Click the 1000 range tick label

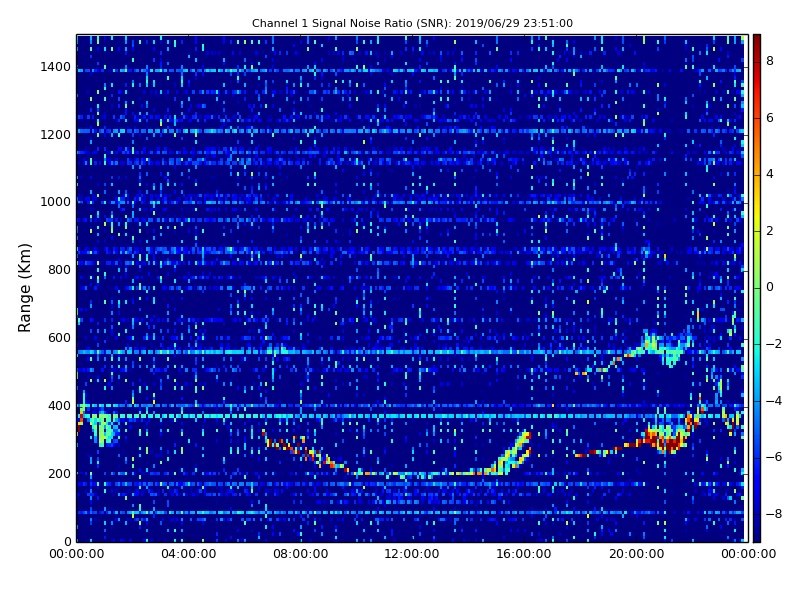pos(56,202)
